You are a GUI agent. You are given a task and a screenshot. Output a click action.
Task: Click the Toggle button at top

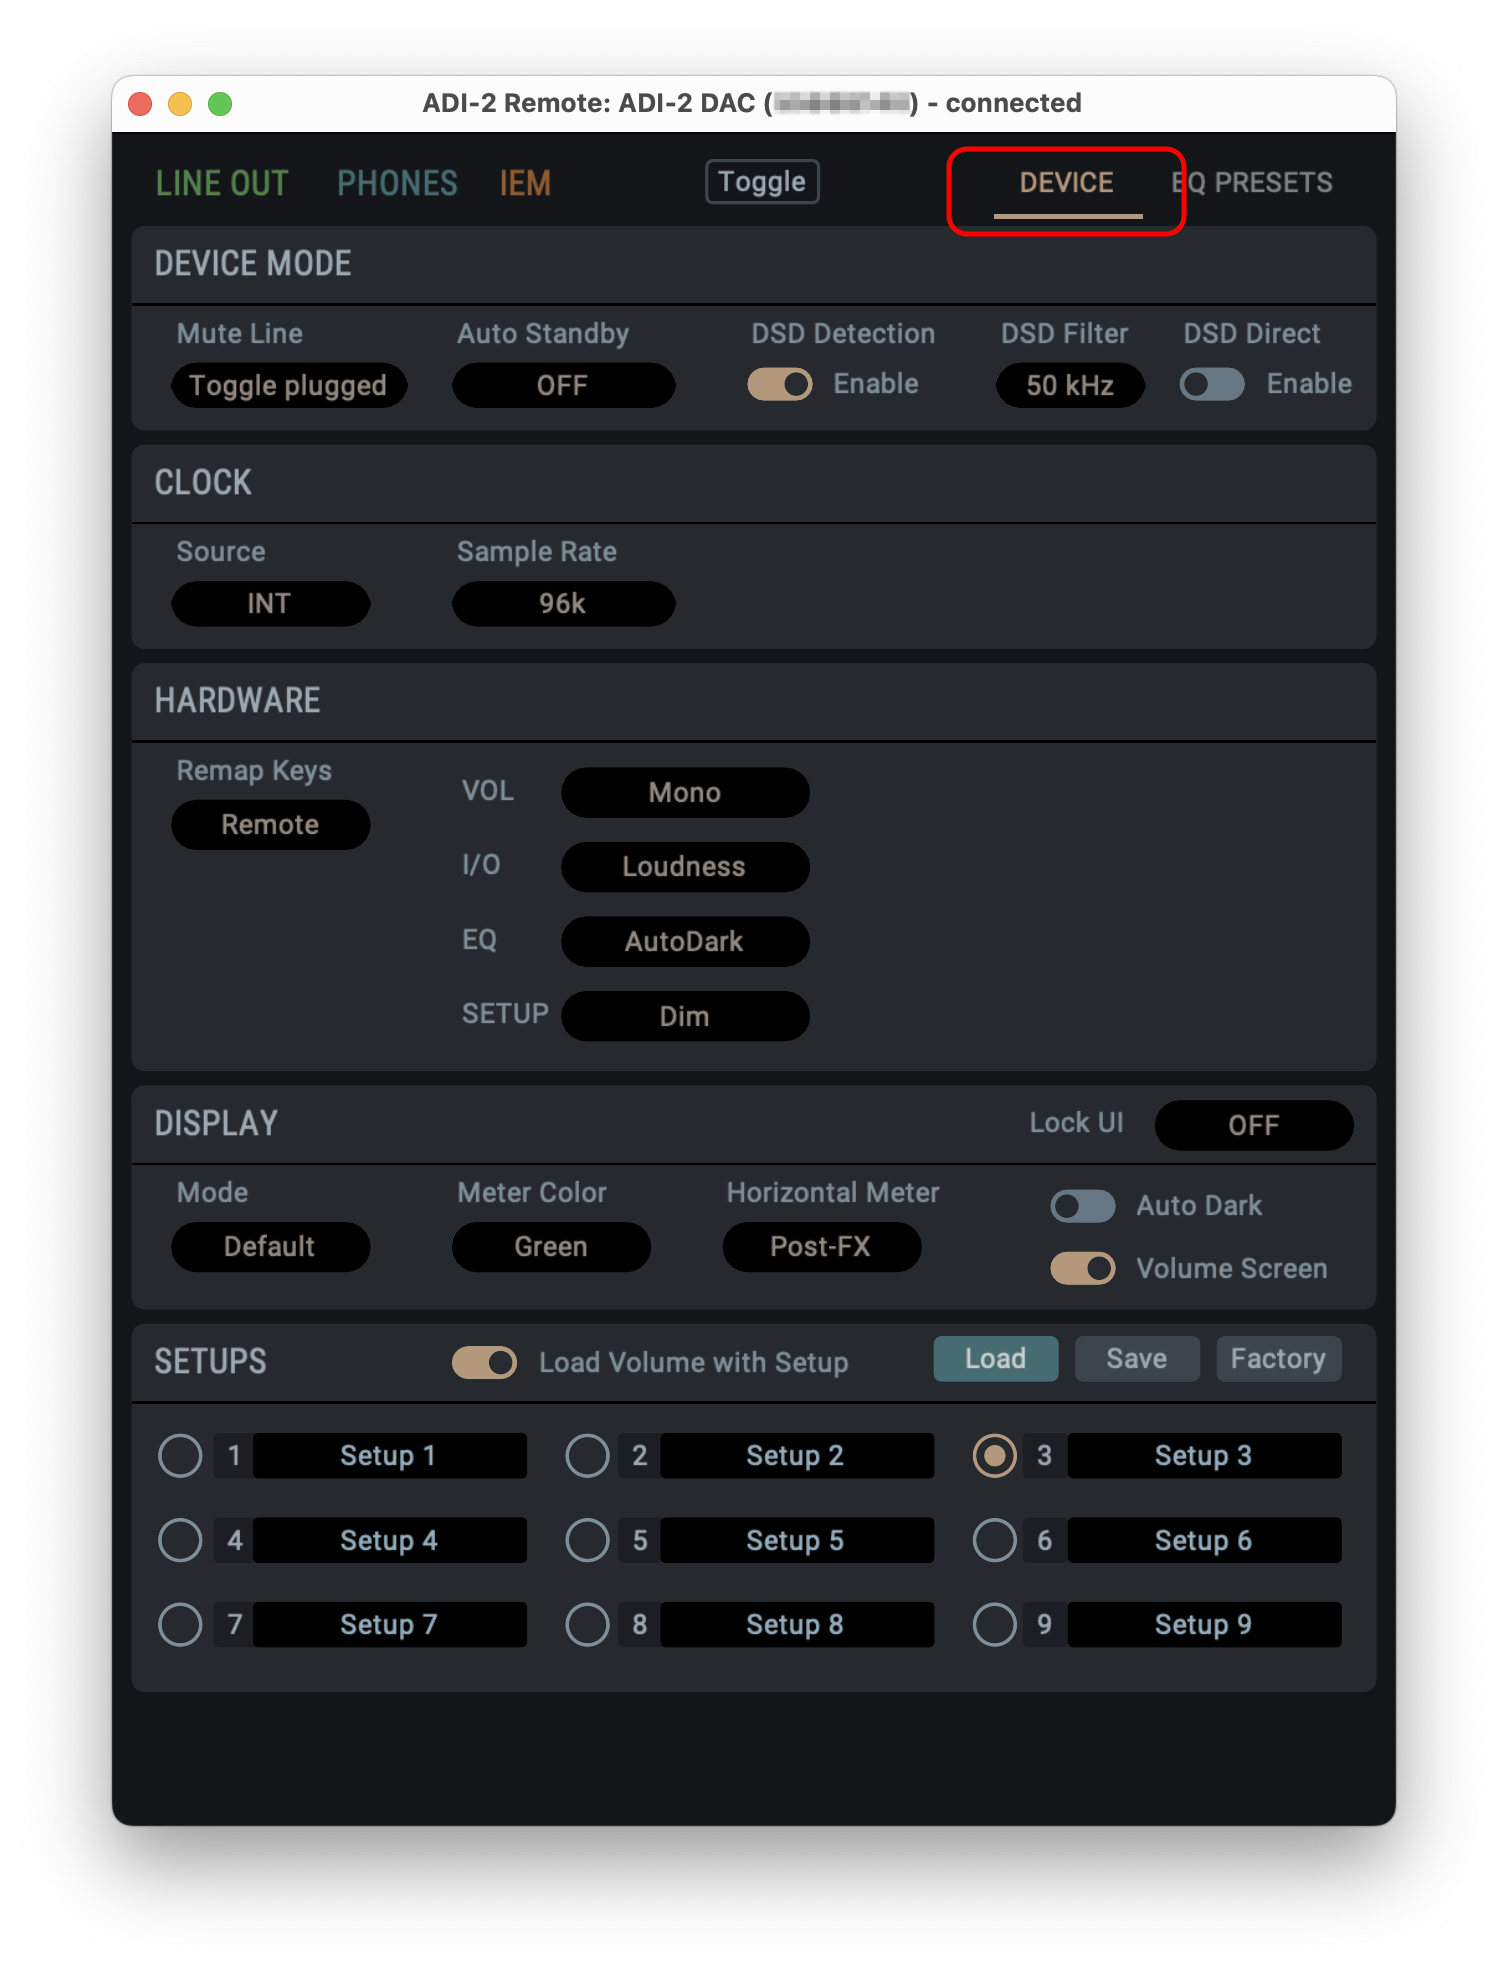(x=762, y=182)
